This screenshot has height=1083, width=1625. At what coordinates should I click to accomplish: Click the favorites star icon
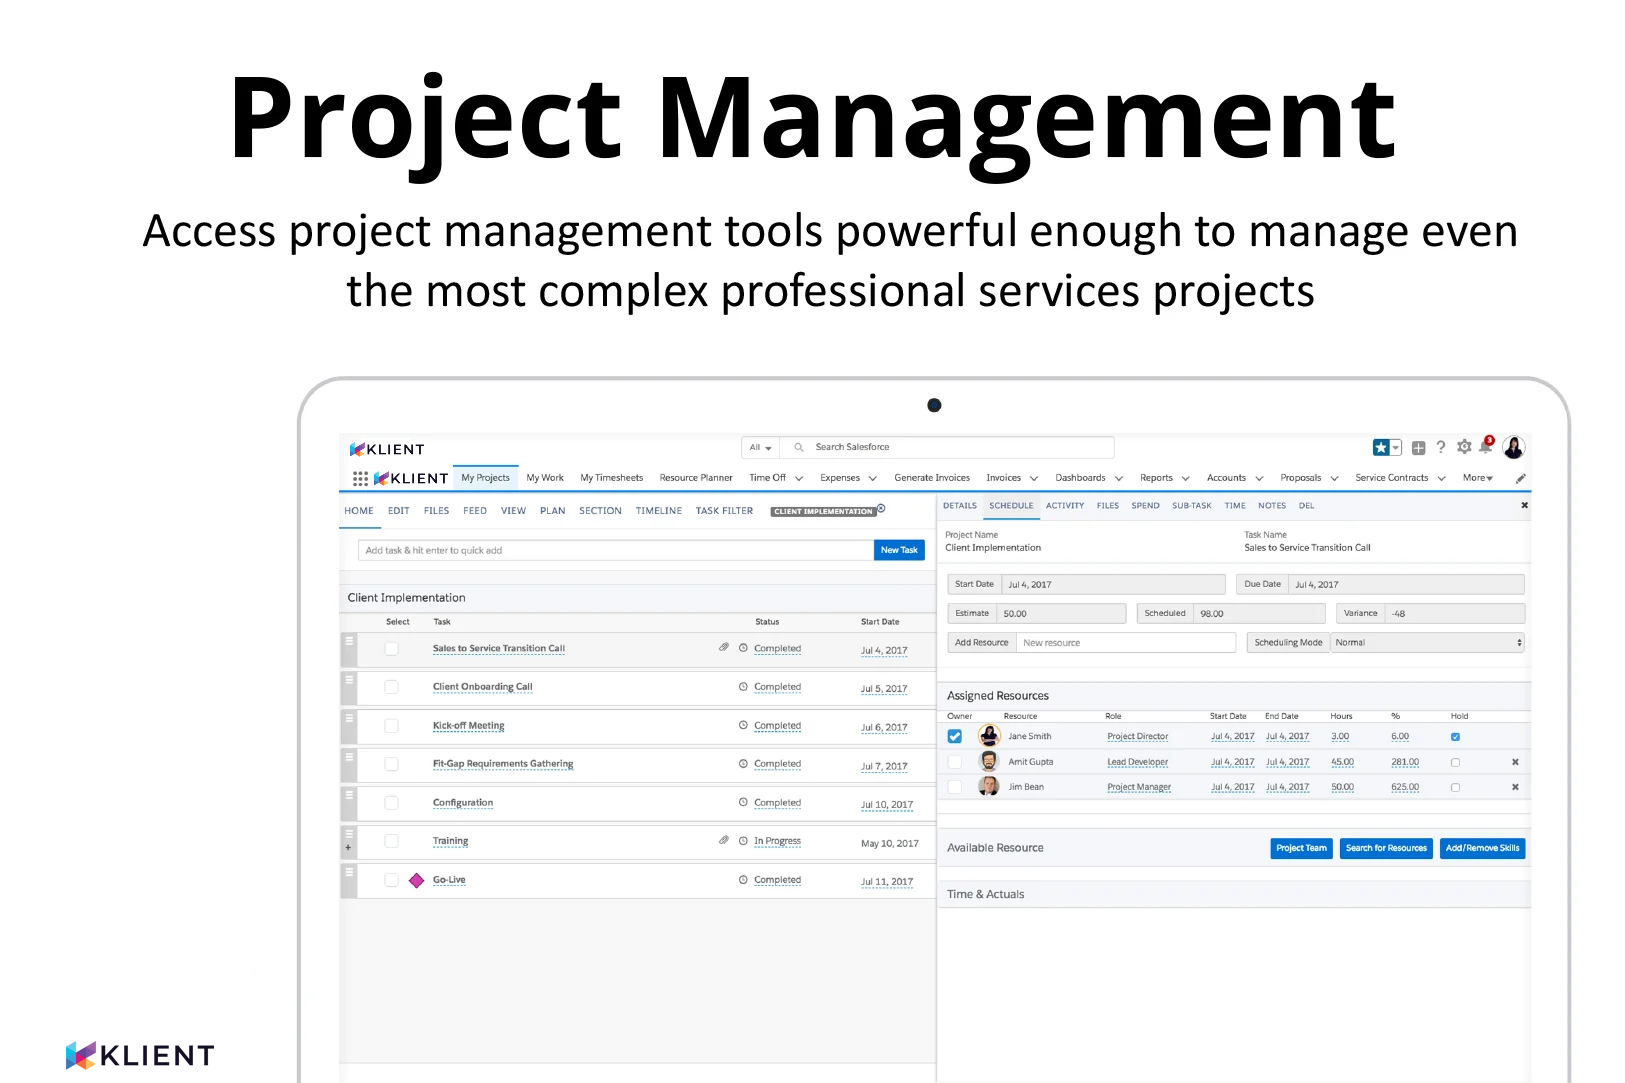1381,447
